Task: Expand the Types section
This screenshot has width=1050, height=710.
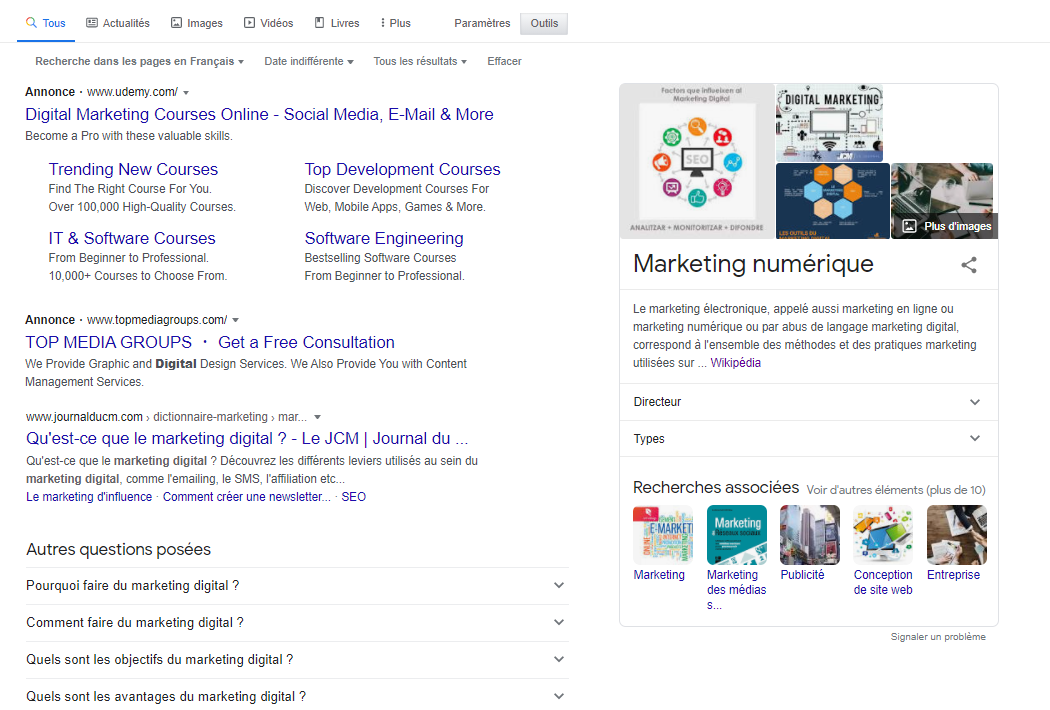Action: pyautogui.click(x=809, y=439)
